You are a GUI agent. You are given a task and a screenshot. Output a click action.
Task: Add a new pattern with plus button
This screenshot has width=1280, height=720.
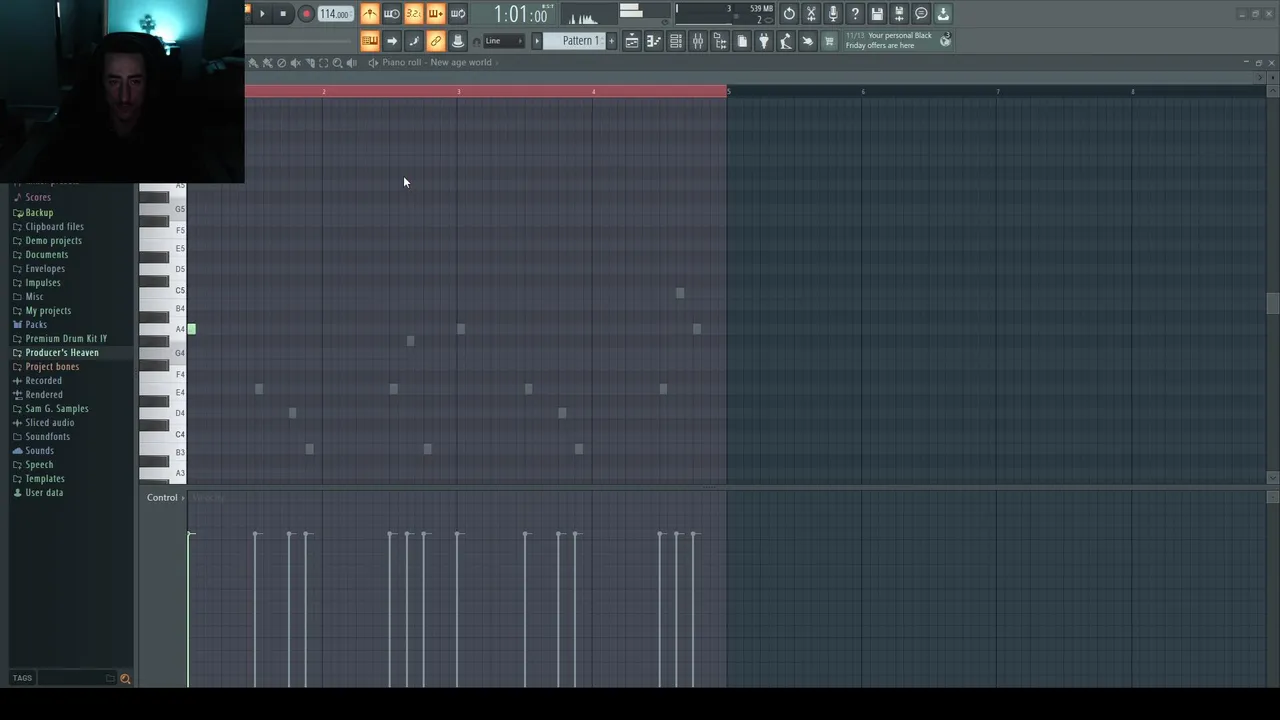tap(611, 41)
